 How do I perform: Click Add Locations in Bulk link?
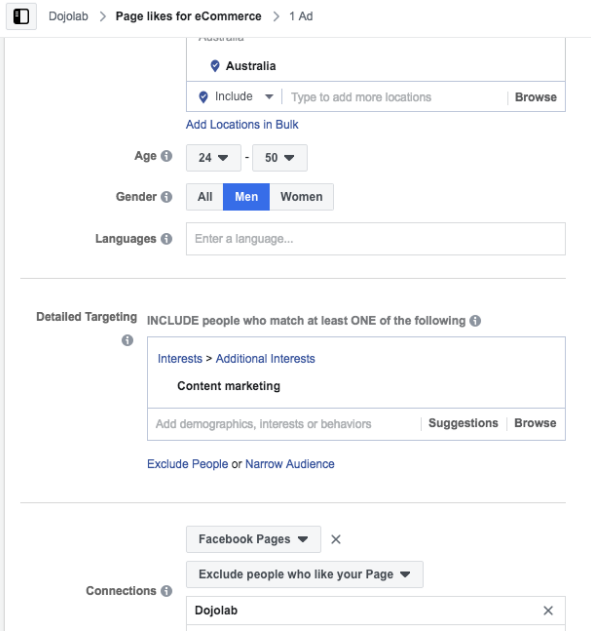coord(242,125)
